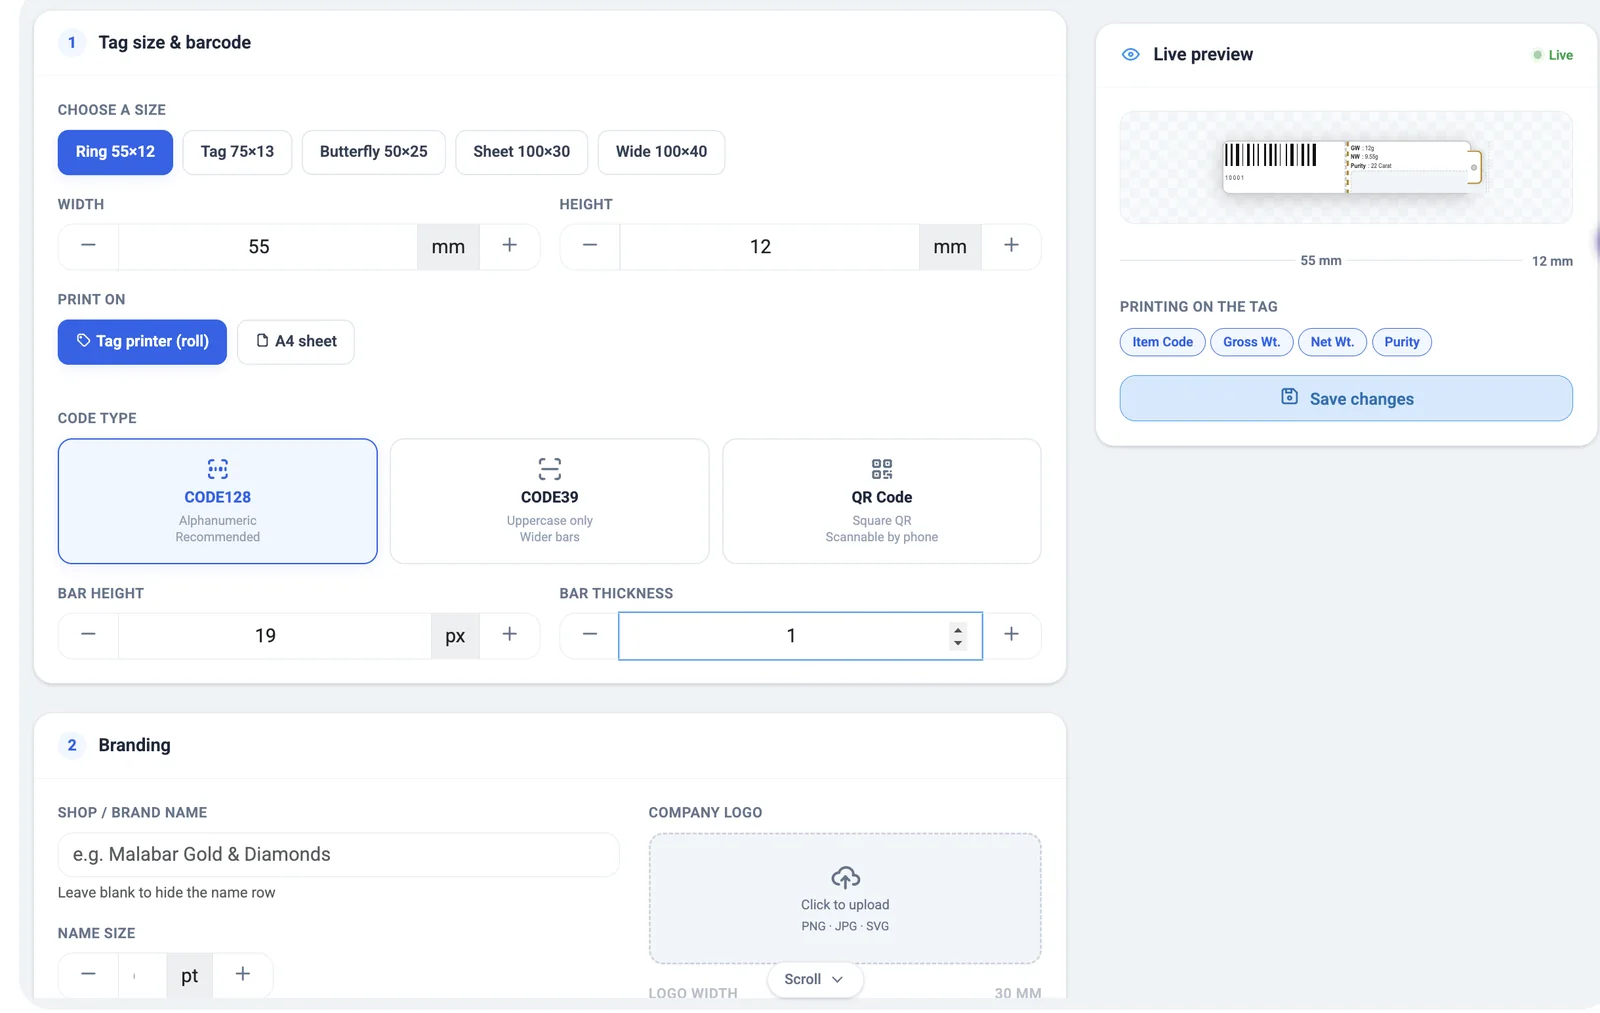Raise bar height with the plus icon
Viewport: 1600px width, 1013px height.
pyautogui.click(x=510, y=635)
